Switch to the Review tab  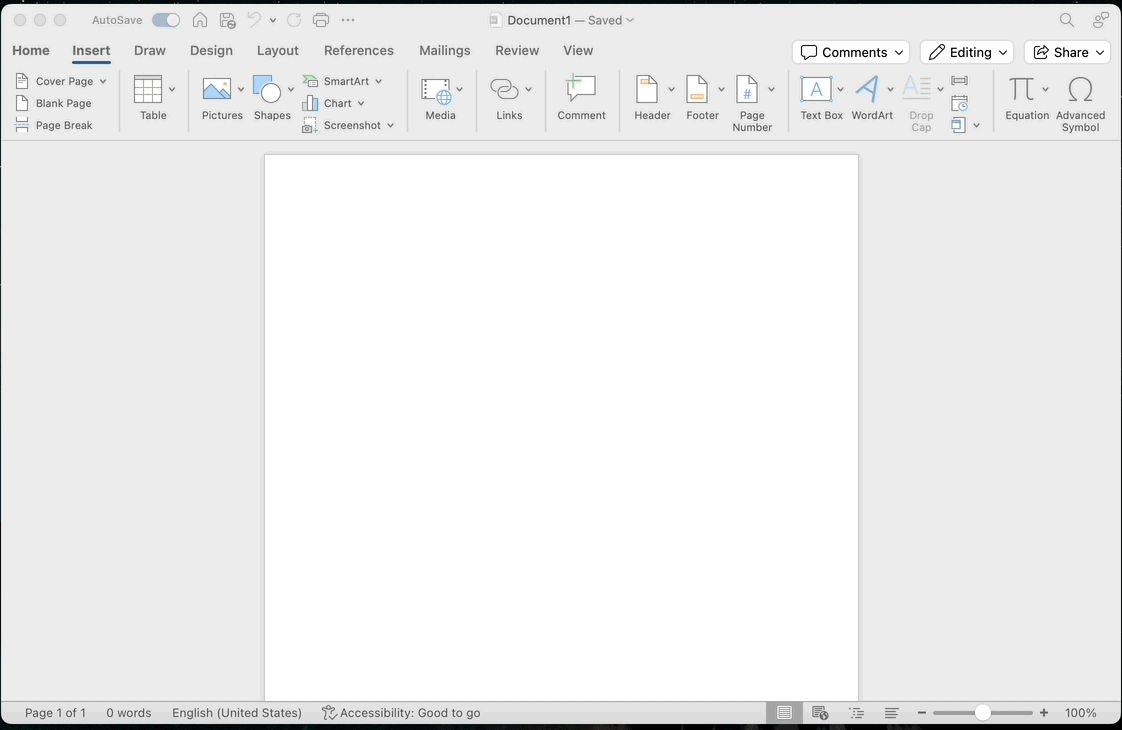(x=517, y=50)
